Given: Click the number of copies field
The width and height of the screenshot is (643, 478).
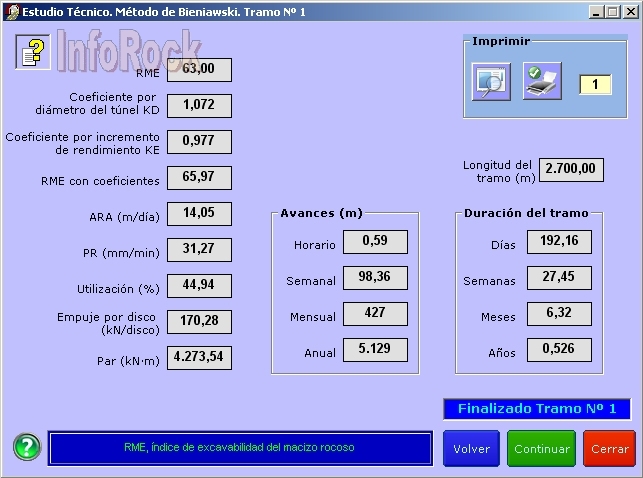Looking at the screenshot, I should 595,85.
